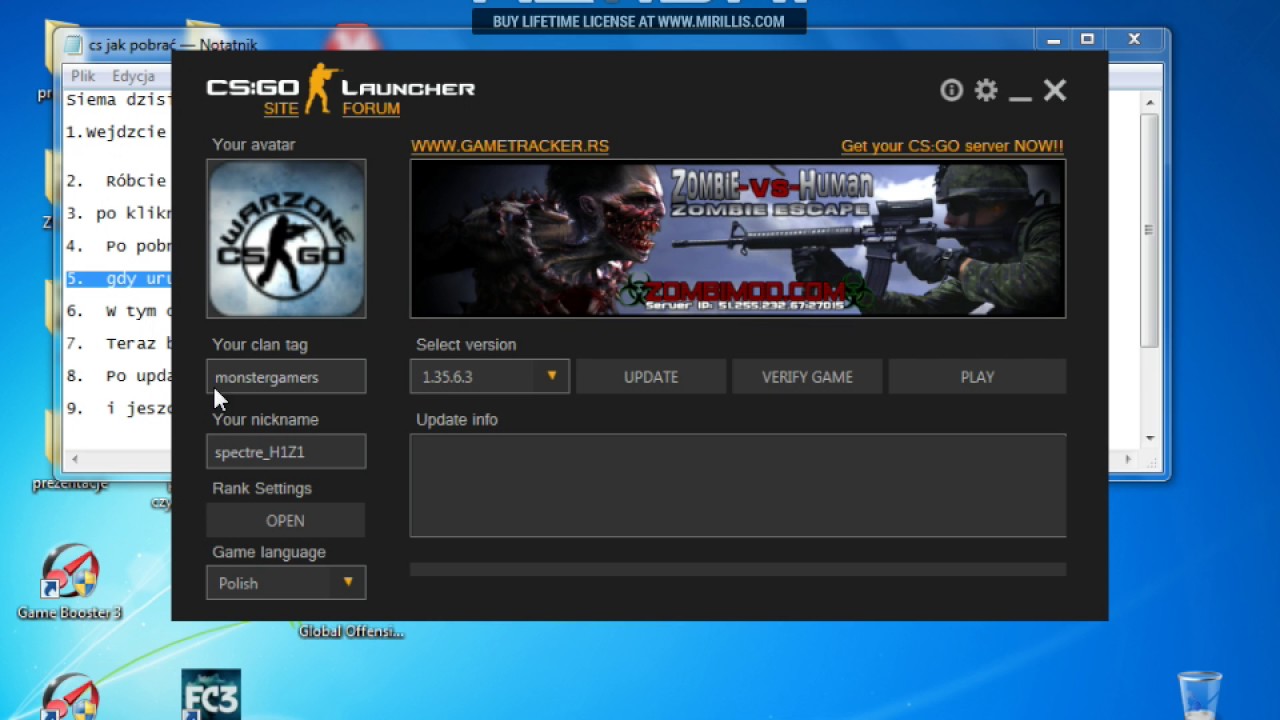
Task: Close the Notatnik window
Action: coord(1134,40)
